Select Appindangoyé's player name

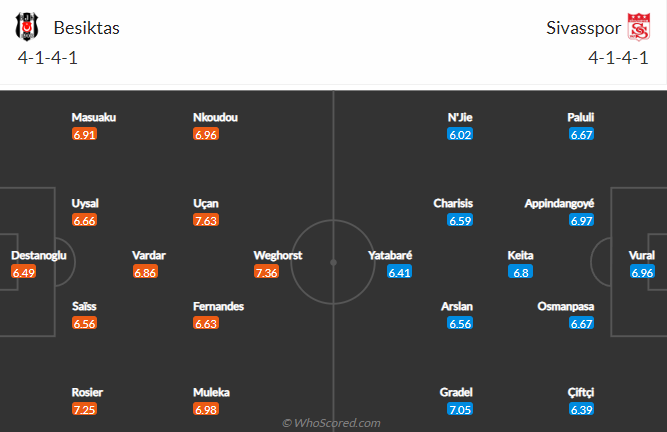coord(559,203)
